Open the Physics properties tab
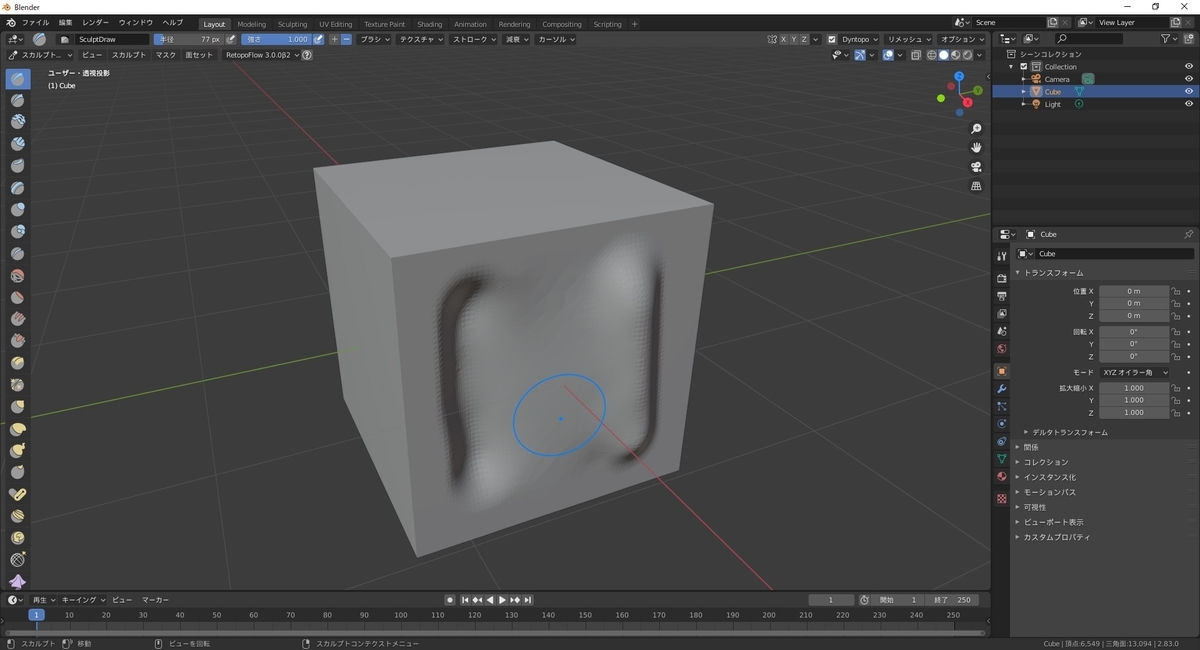 point(1002,424)
